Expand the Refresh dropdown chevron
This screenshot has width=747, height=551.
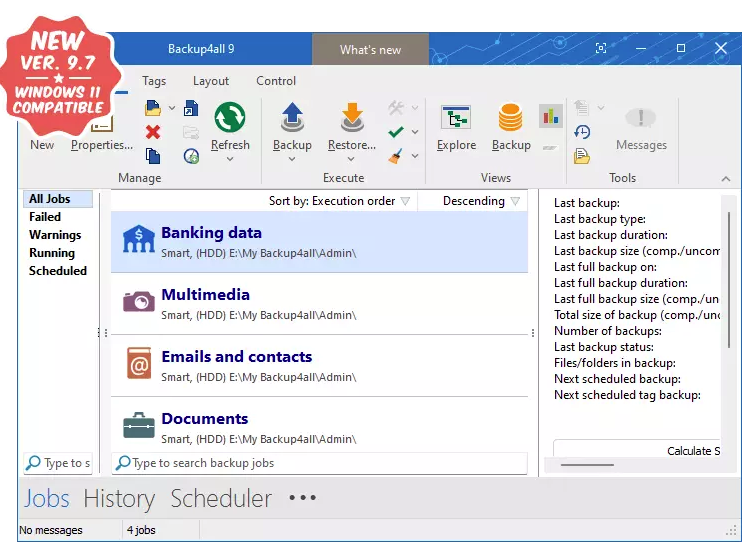[230, 160]
